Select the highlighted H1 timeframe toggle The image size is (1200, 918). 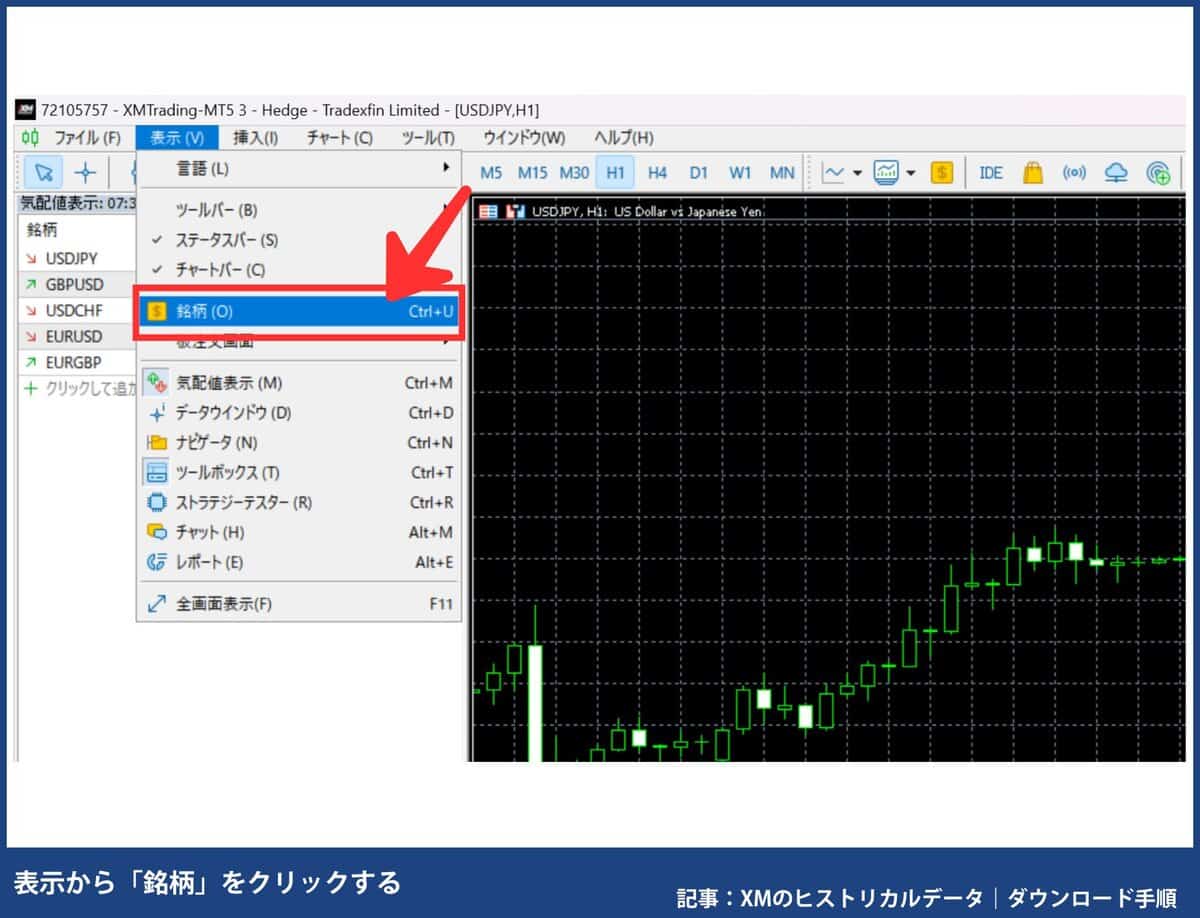(x=616, y=172)
